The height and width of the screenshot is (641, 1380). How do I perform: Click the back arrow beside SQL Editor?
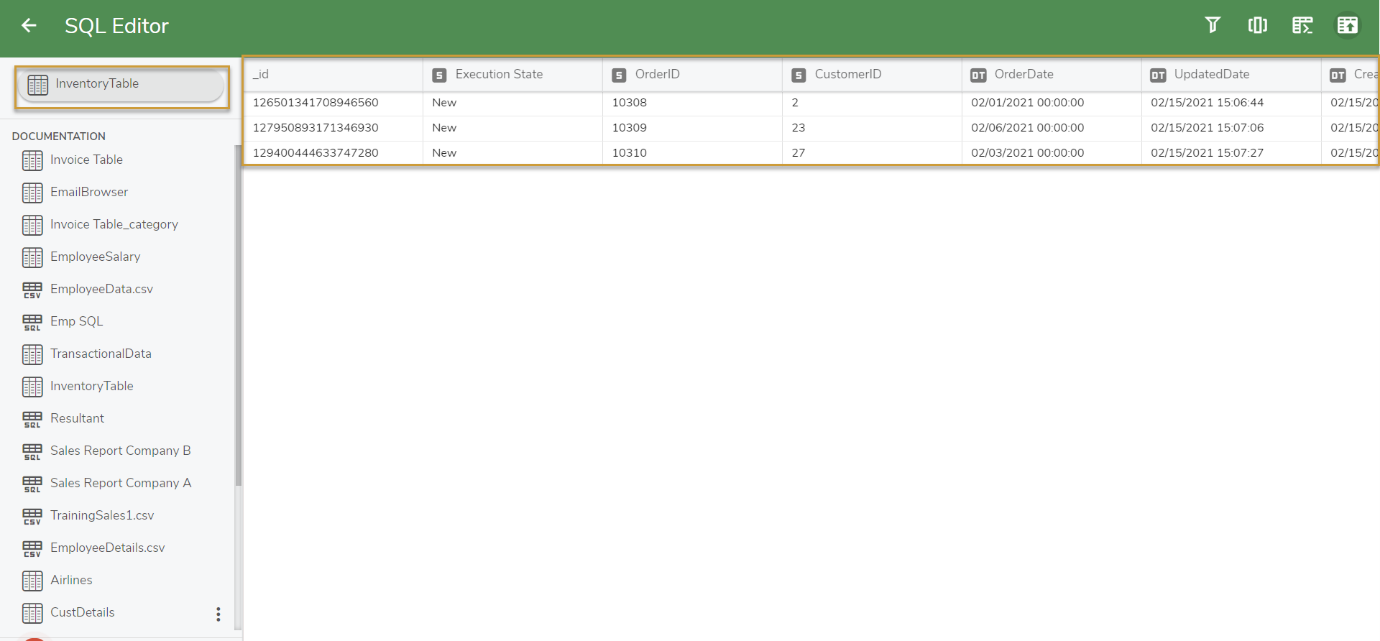point(27,26)
